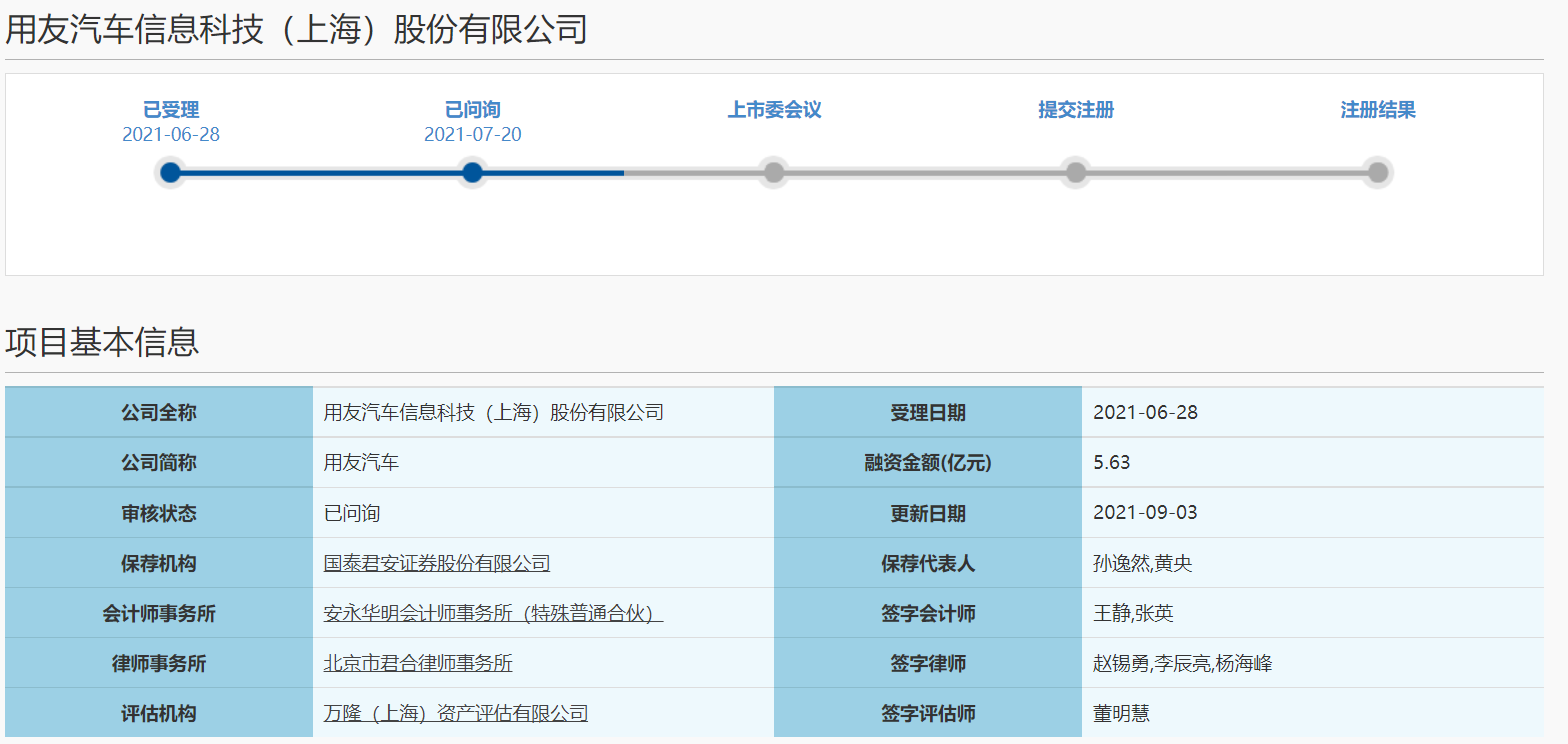1568x744 pixels.
Task: Click the 评估机构 label cell
Action: pos(159,713)
